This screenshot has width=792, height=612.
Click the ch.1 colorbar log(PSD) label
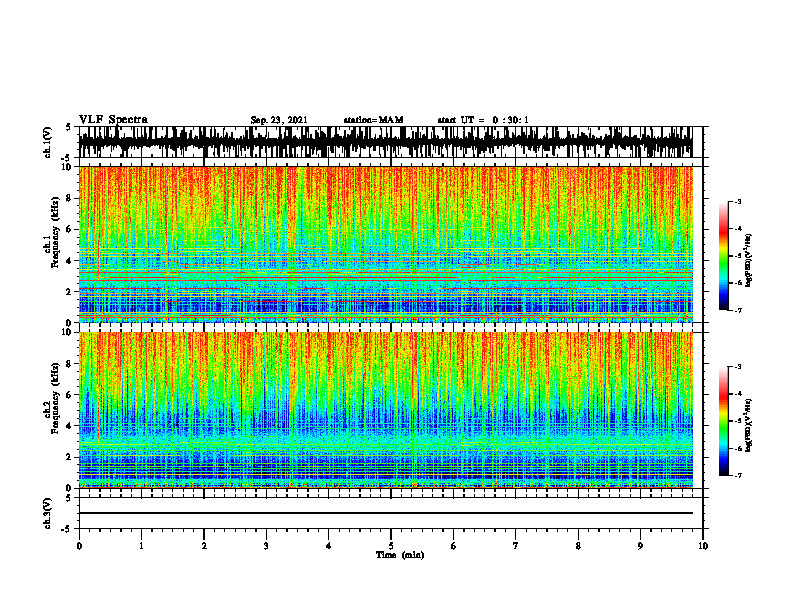749,260
